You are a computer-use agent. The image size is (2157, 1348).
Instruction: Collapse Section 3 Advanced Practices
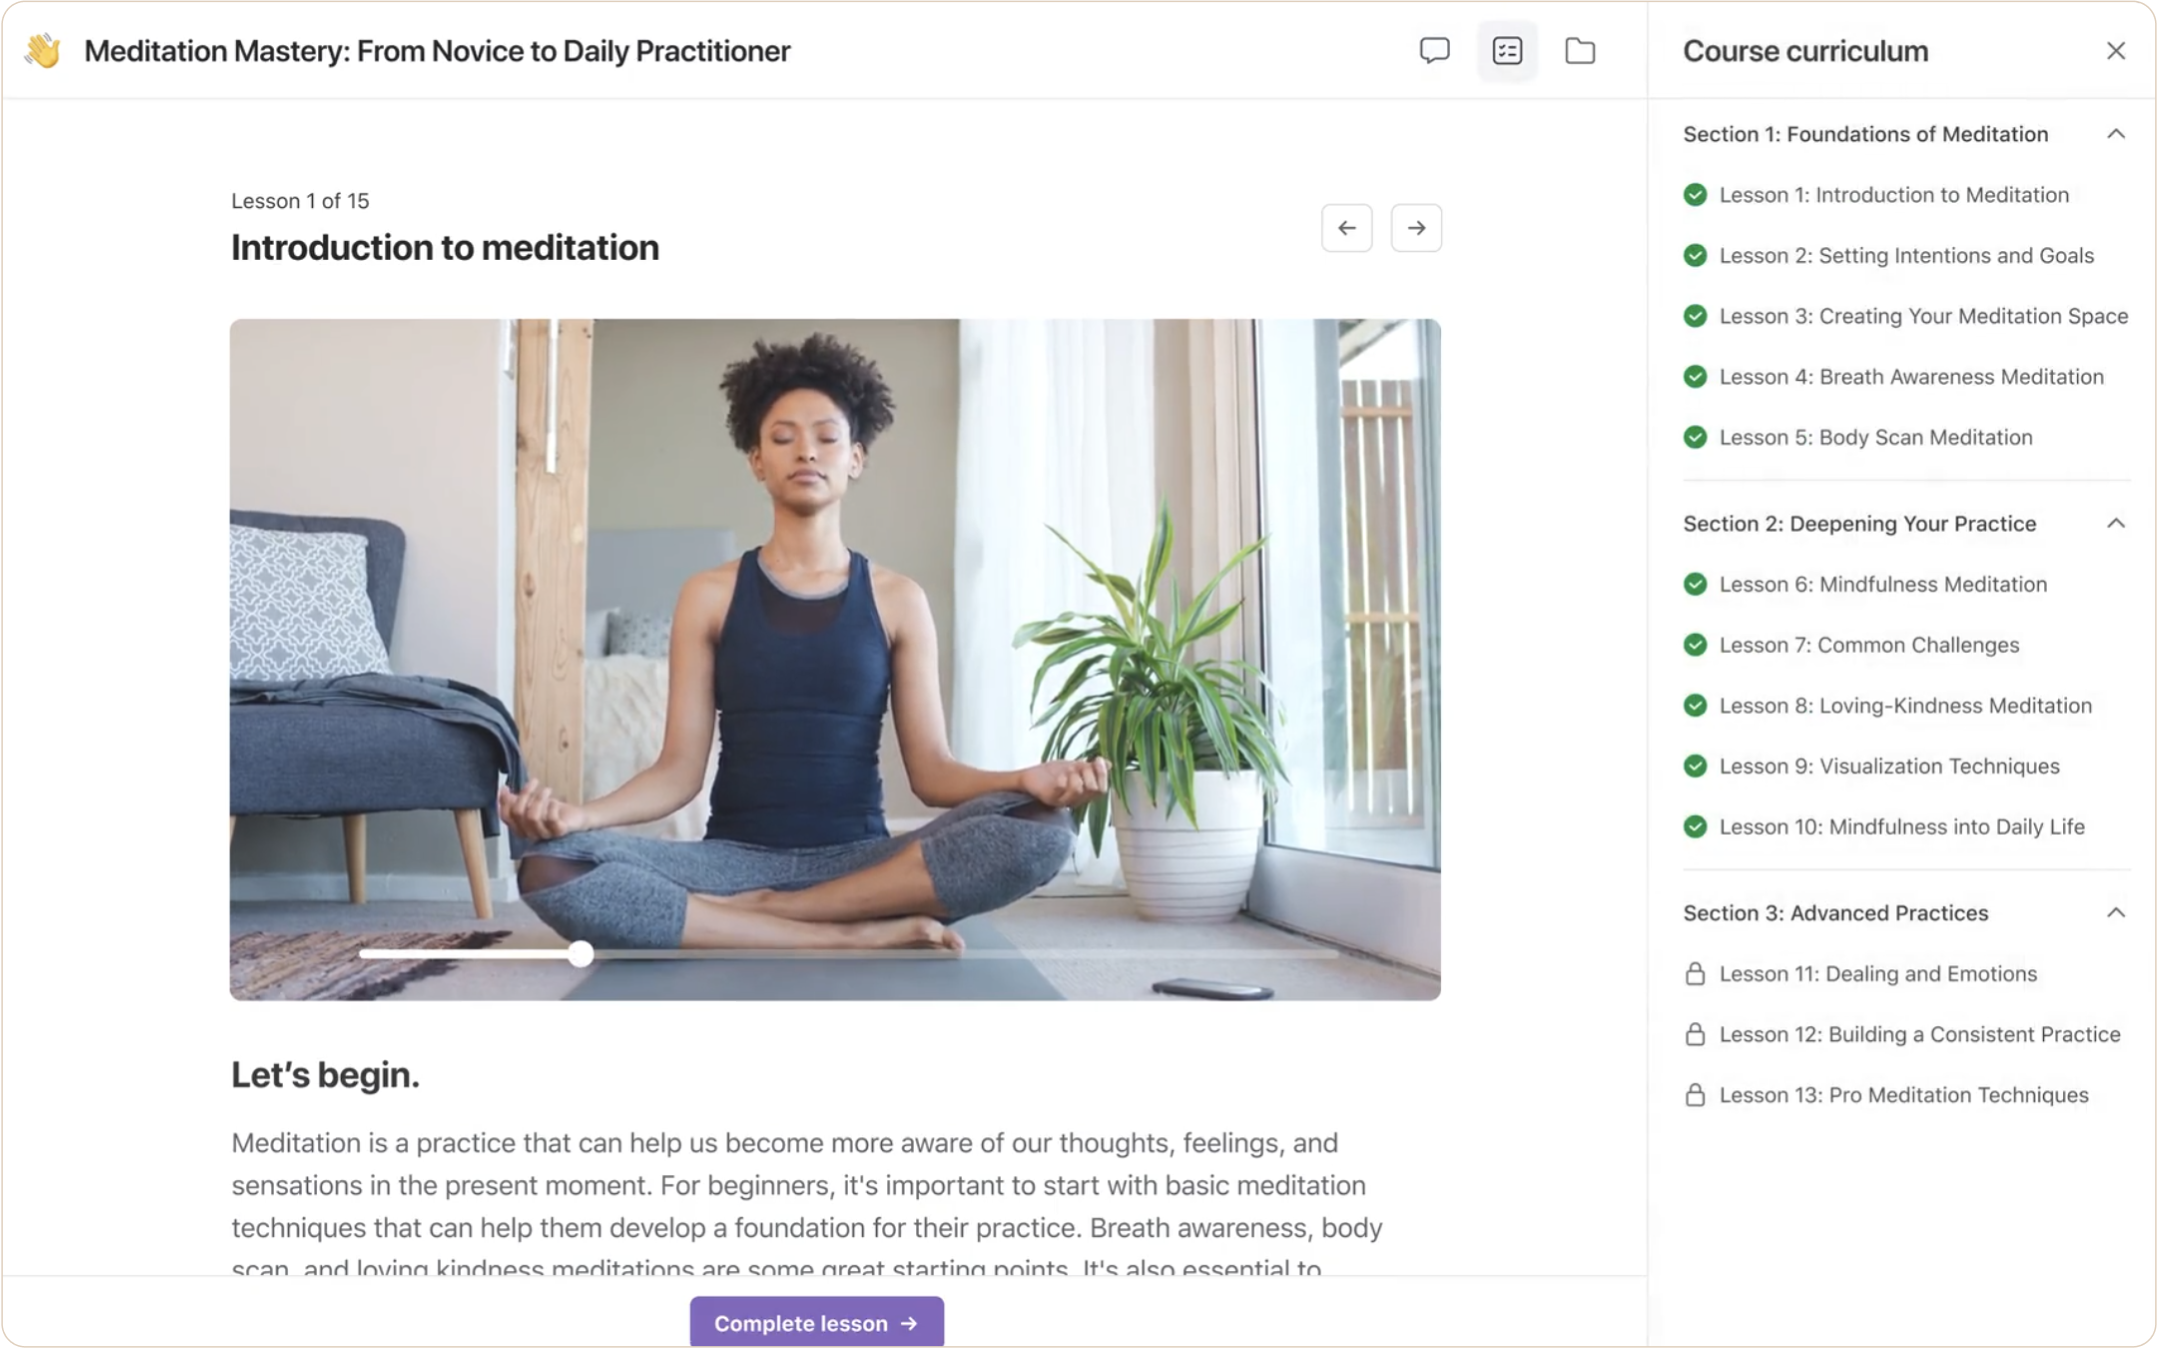(2117, 912)
